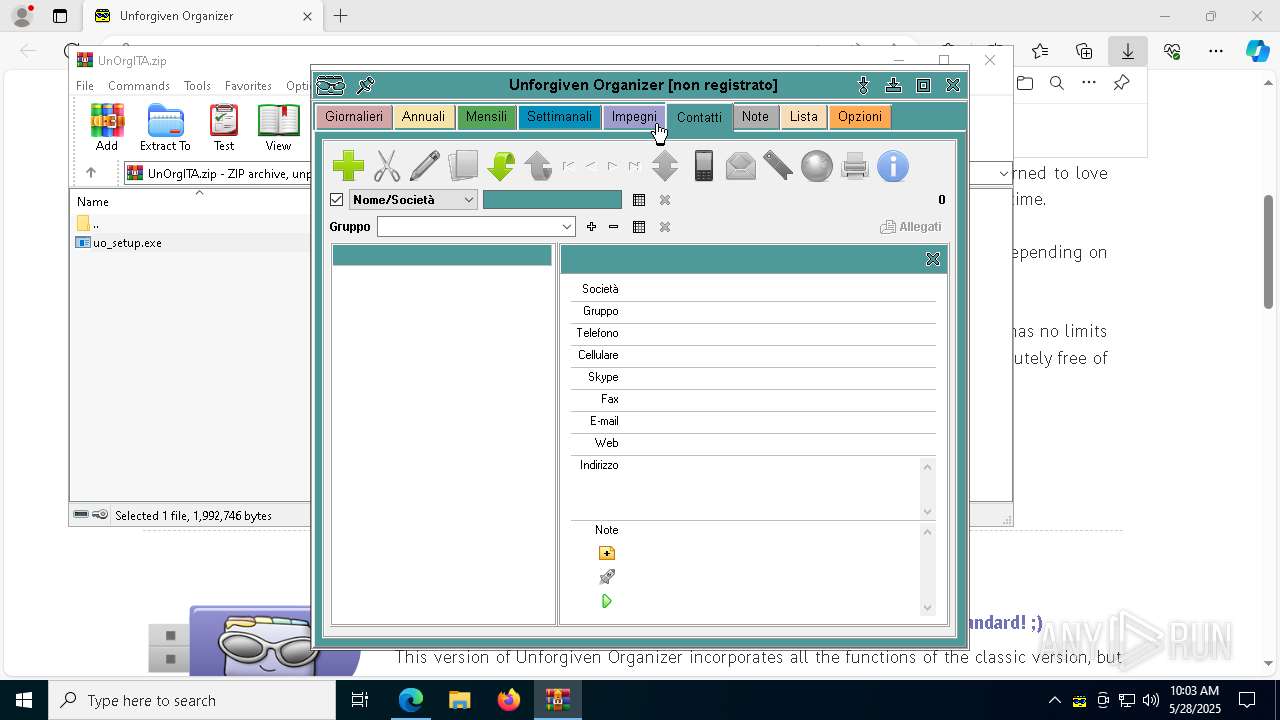This screenshot has width=1280, height=720.
Task: Click WinRAR View button
Action: tap(278, 128)
